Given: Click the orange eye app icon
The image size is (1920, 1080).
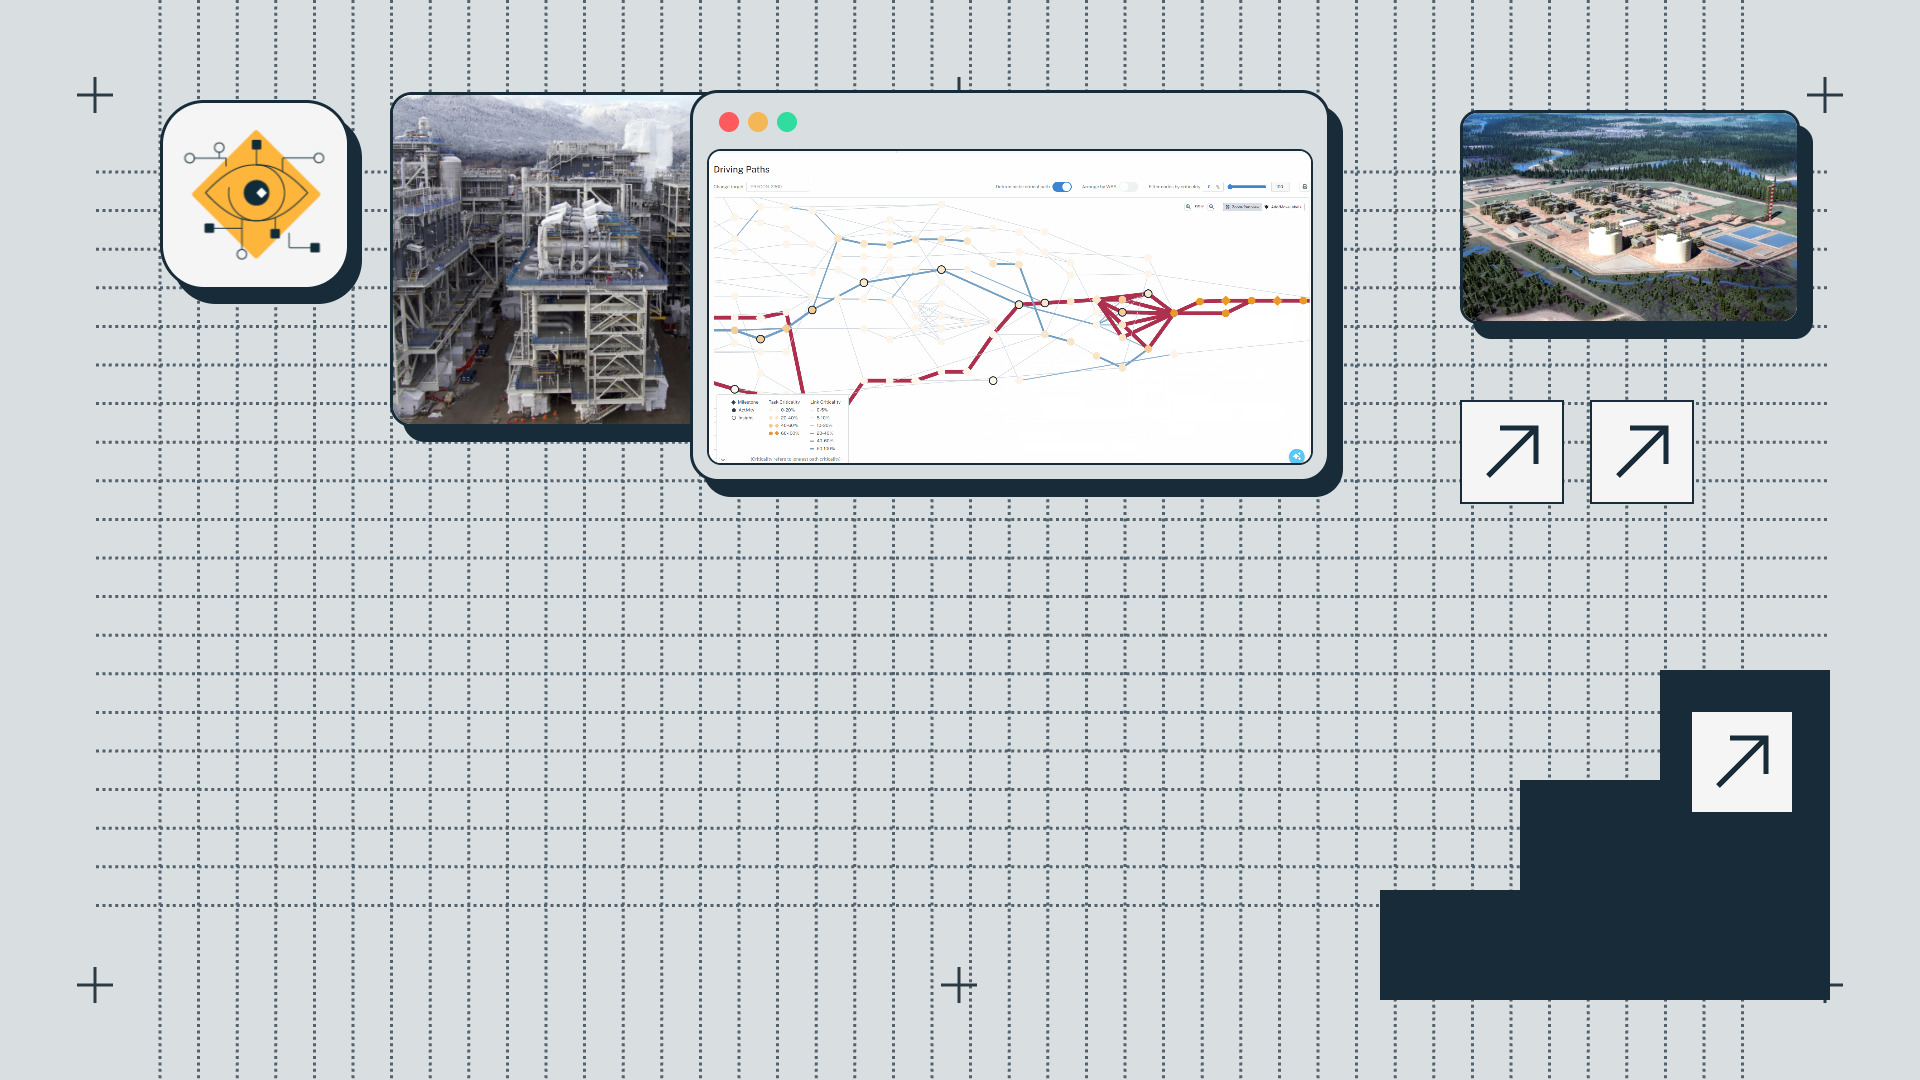Looking at the screenshot, I should tap(256, 195).
